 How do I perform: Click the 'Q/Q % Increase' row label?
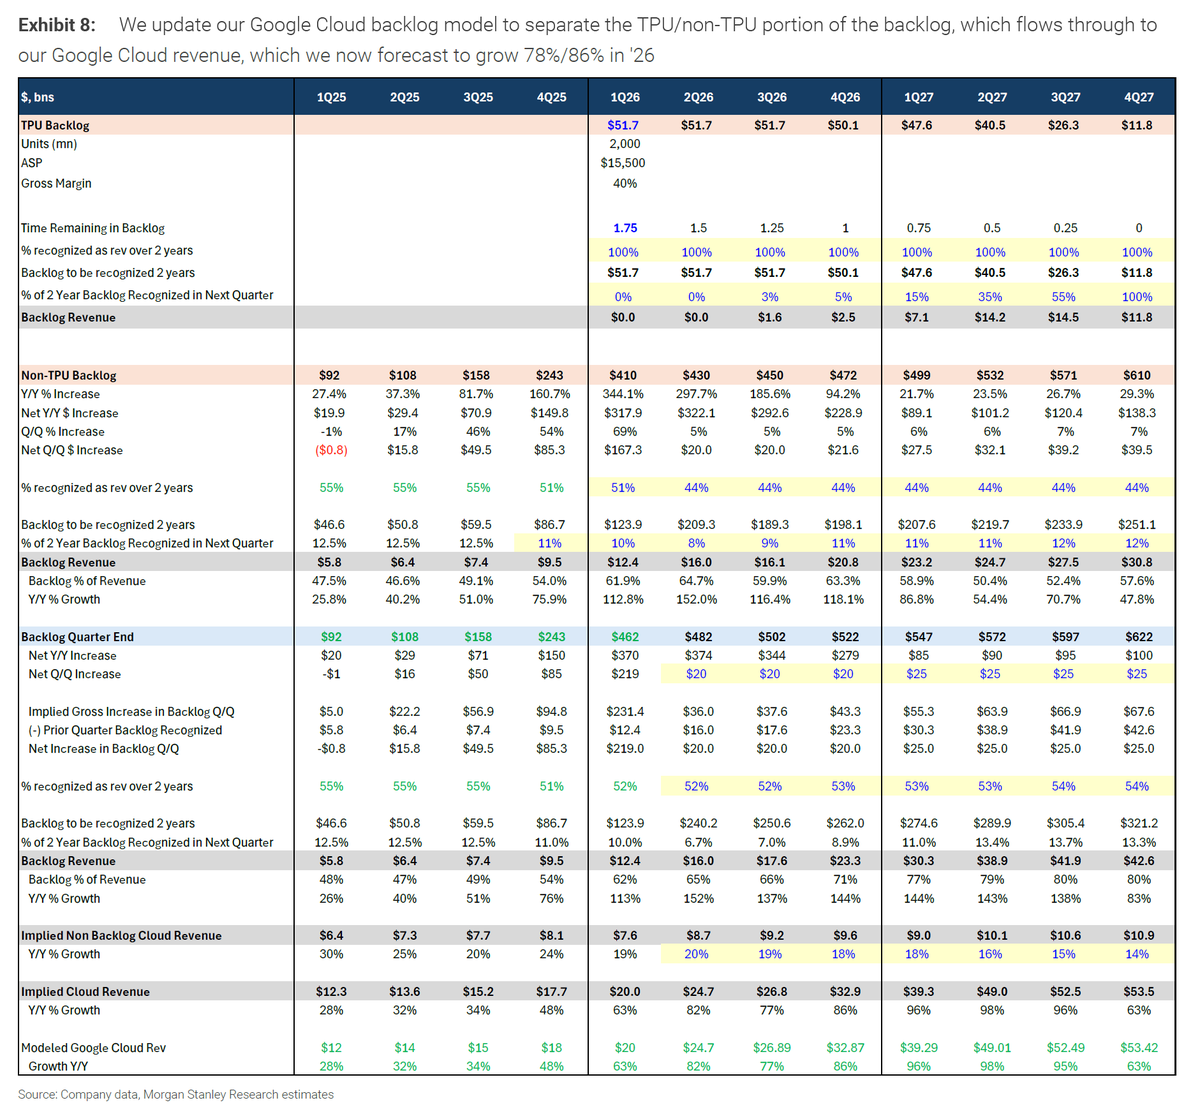pyautogui.click(x=63, y=432)
